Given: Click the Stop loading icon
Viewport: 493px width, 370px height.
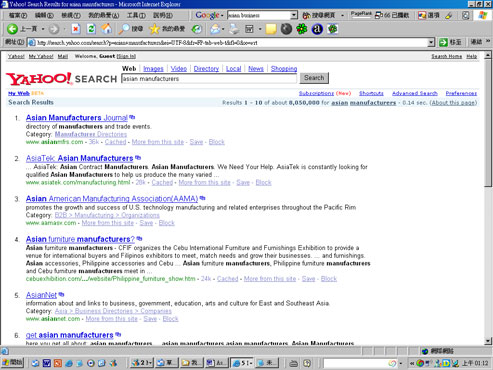Looking at the screenshot, I should coord(76,29).
